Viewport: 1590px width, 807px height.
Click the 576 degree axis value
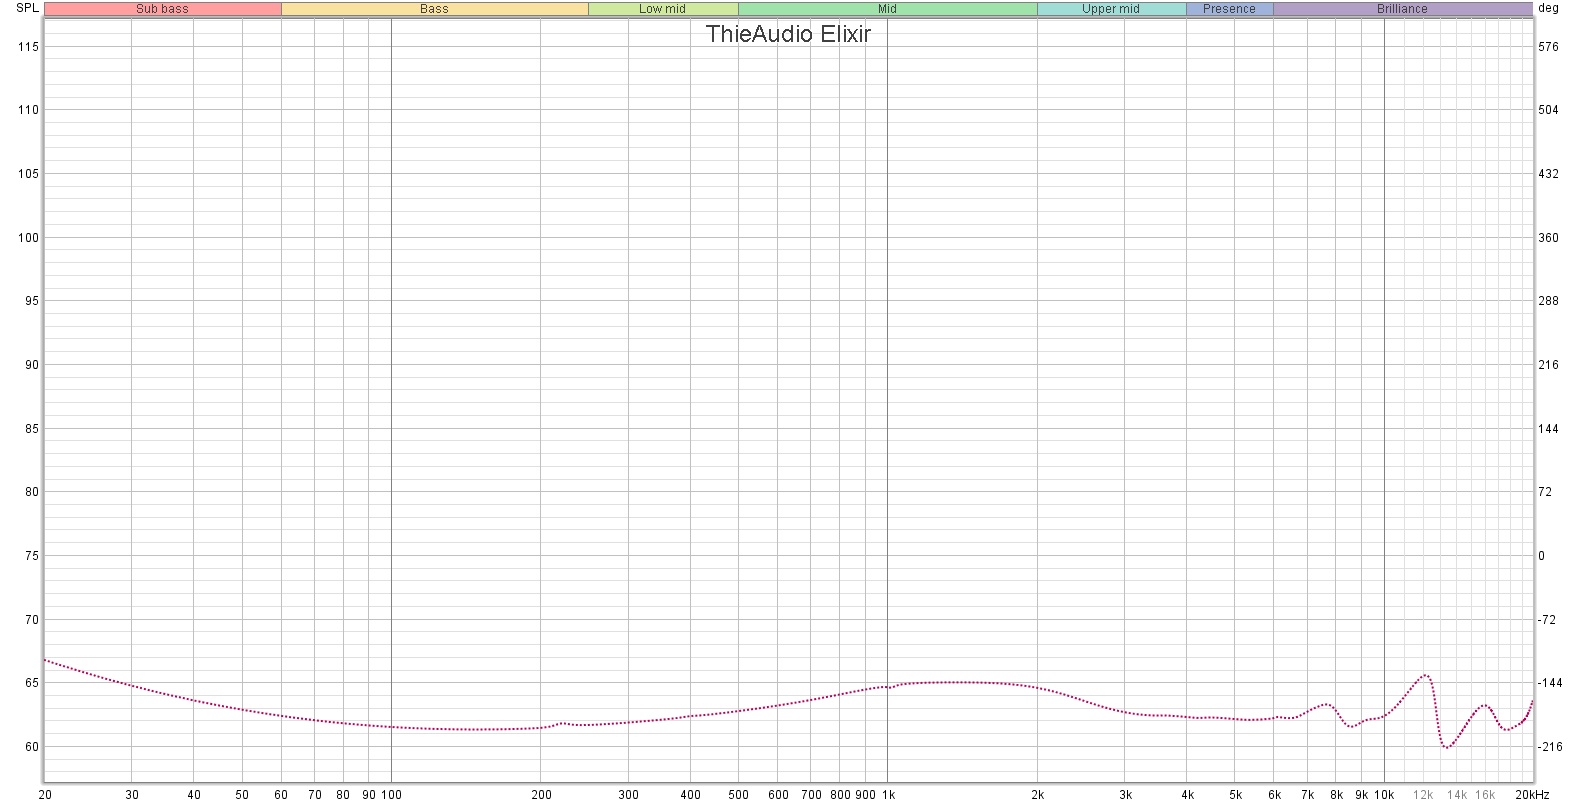click(1548, 47)
